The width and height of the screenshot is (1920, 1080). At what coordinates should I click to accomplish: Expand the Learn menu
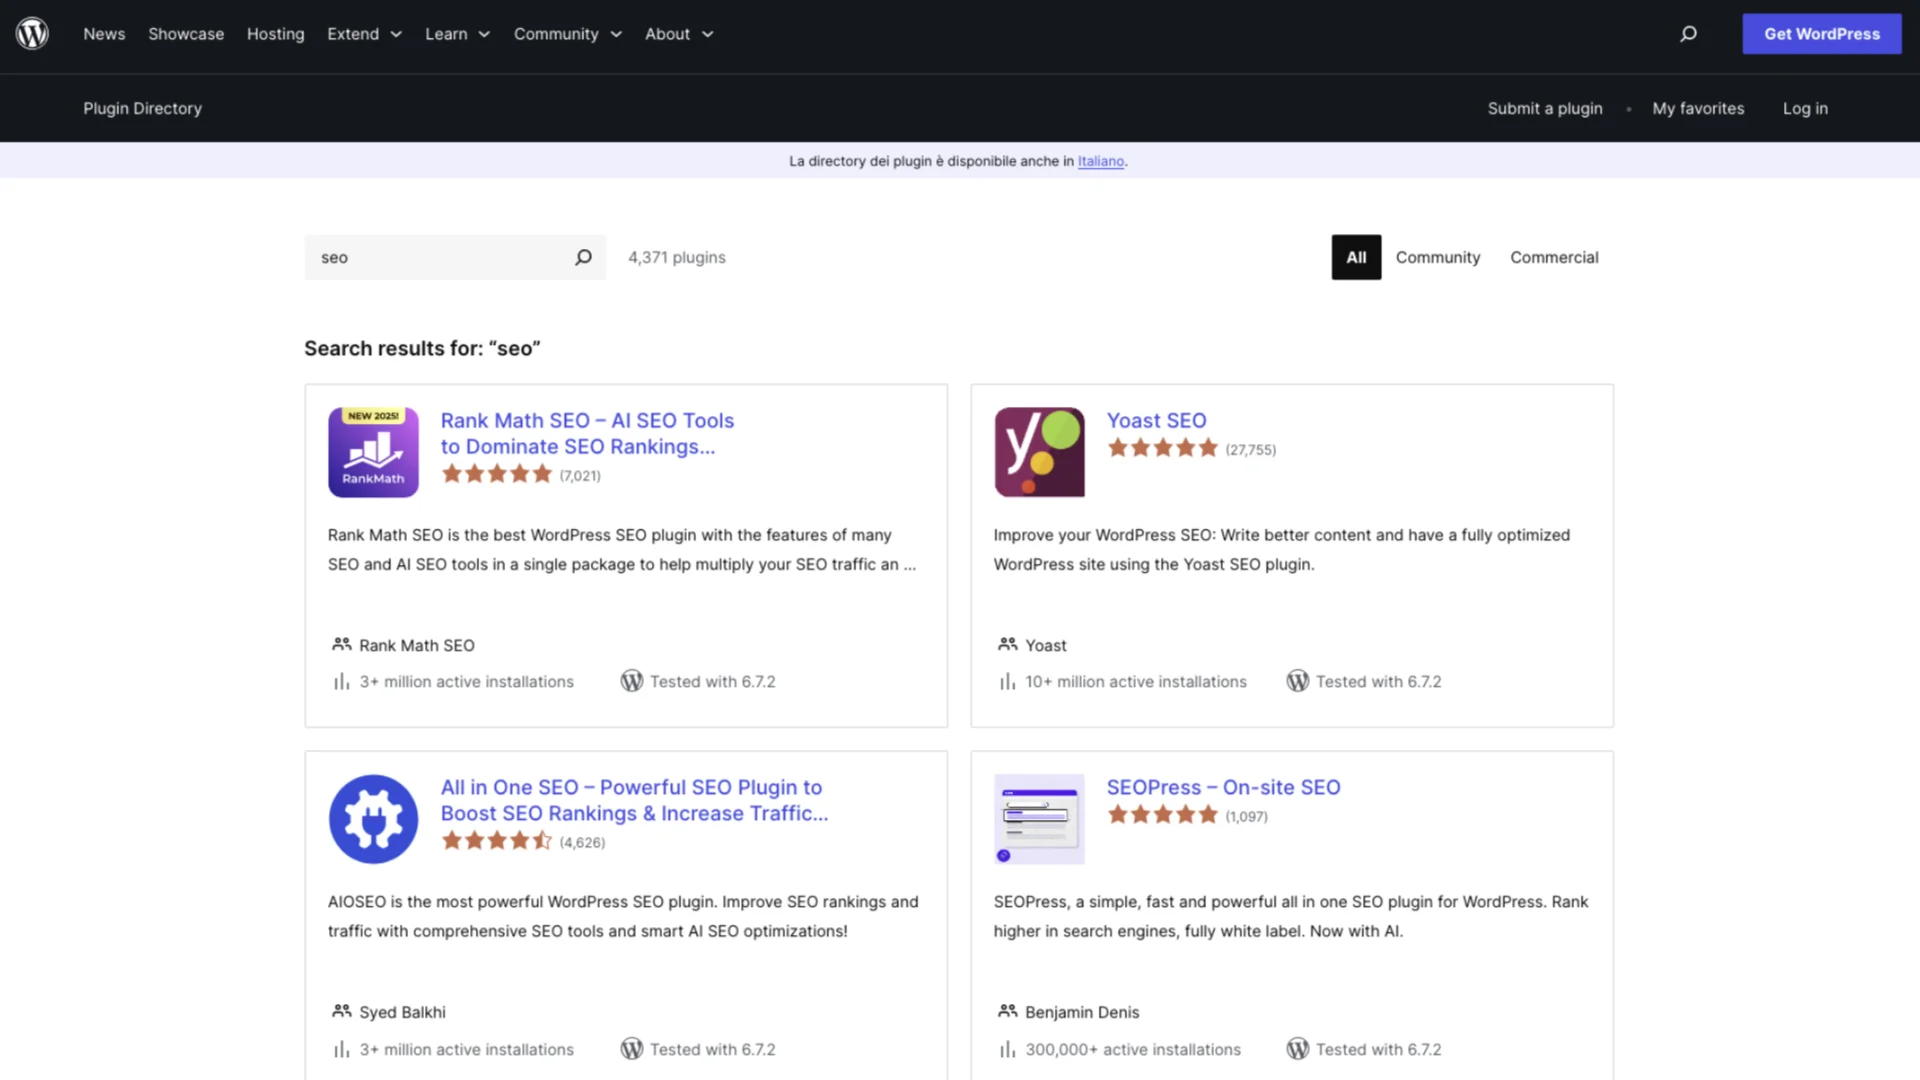pos(457,34)
